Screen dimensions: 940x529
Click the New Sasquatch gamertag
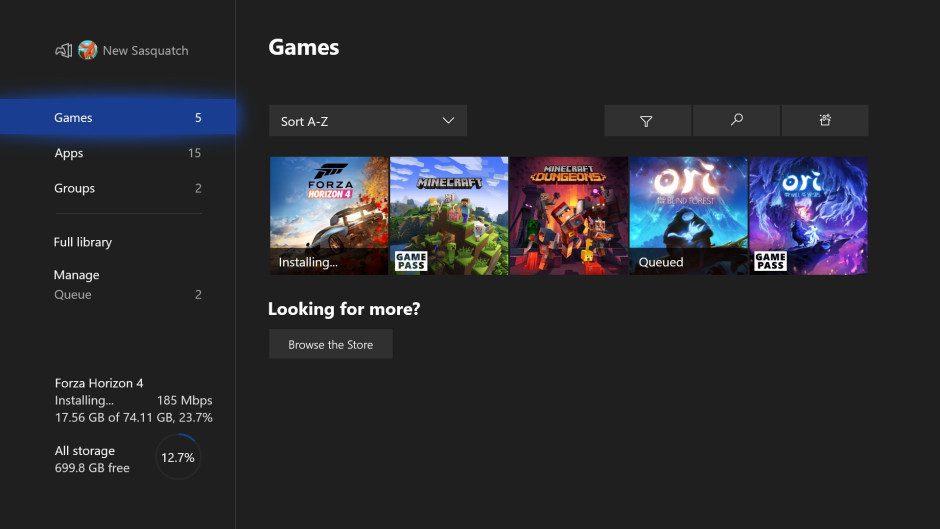click(x=145, y=51)
